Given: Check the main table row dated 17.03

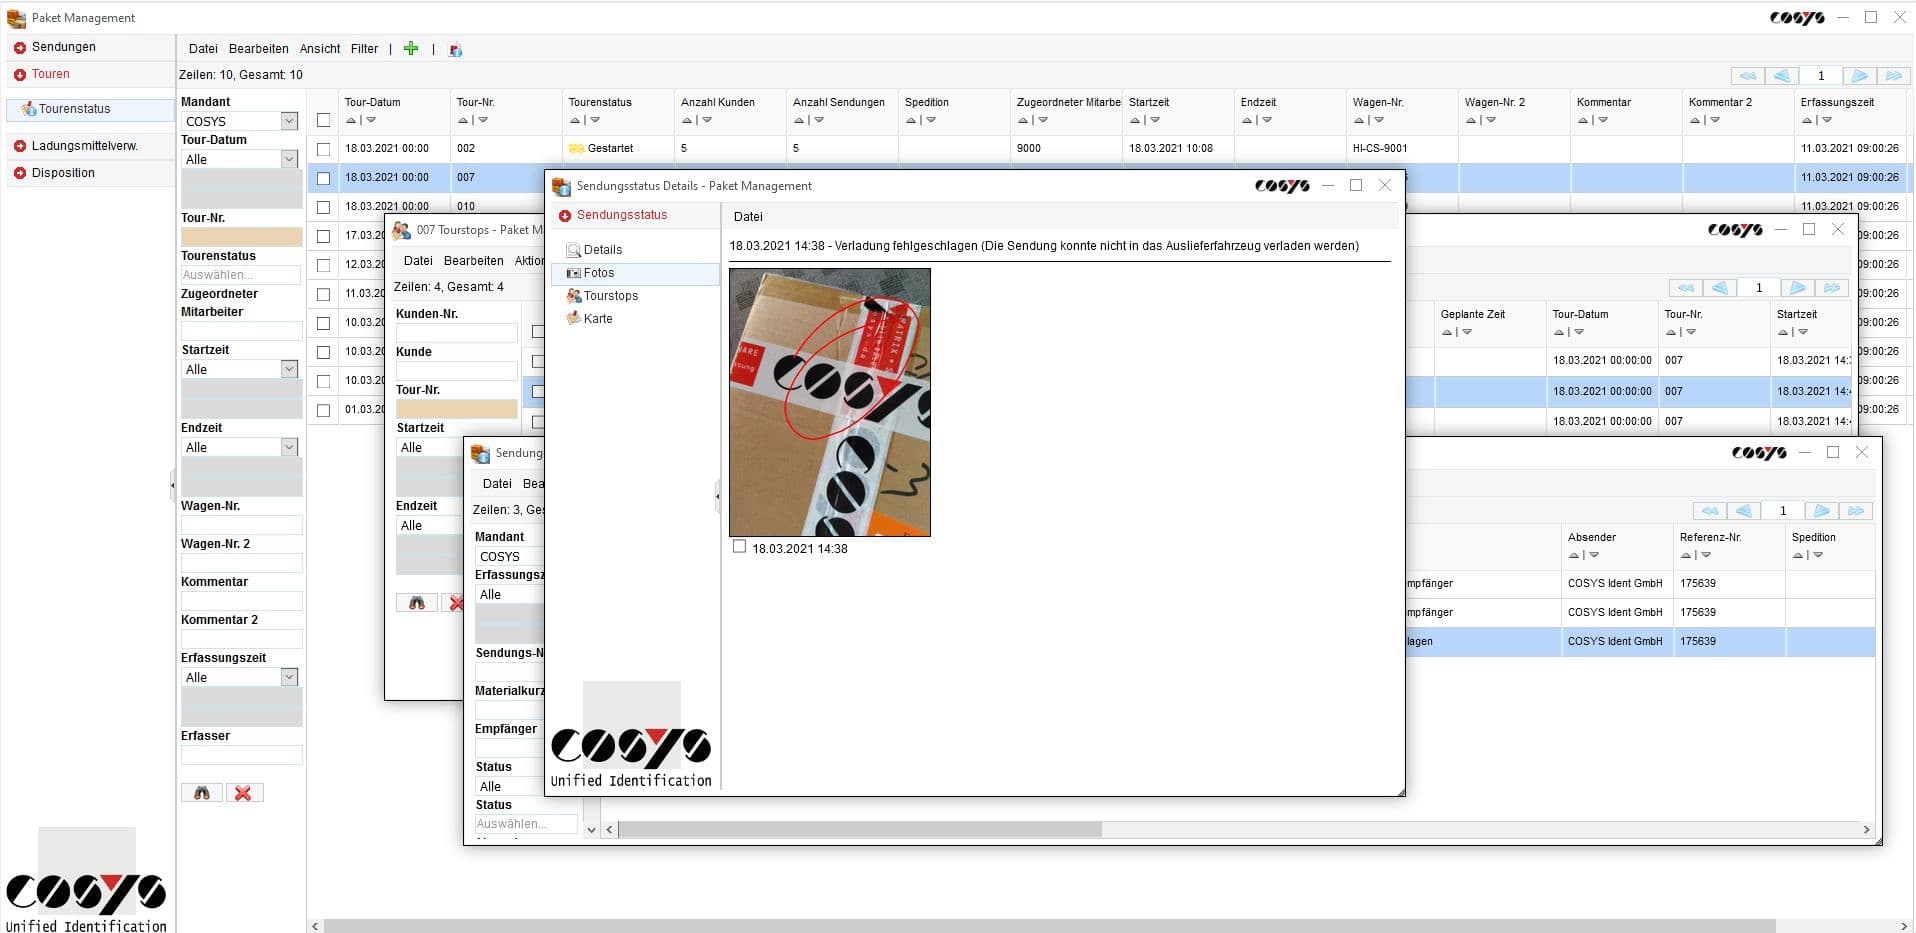Looking at the screenshot, I should (x=323, y=236).
